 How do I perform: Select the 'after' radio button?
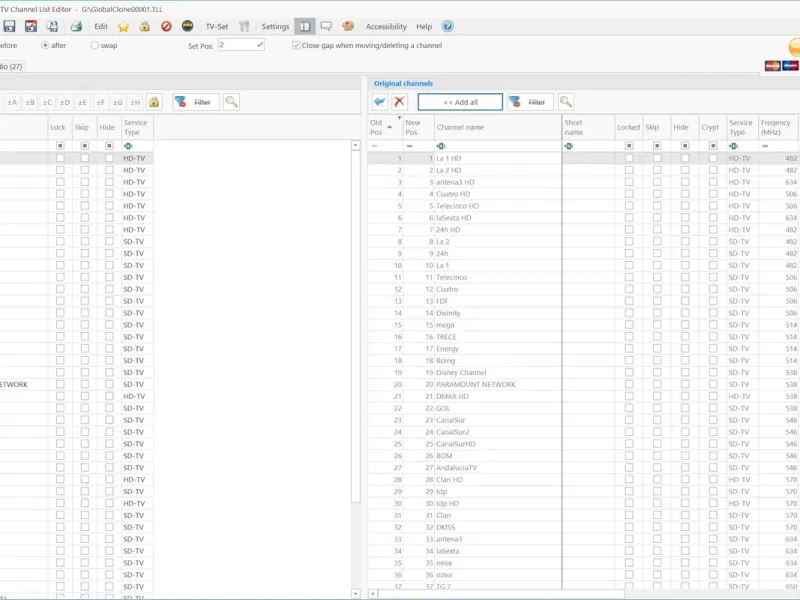[45, 45]
